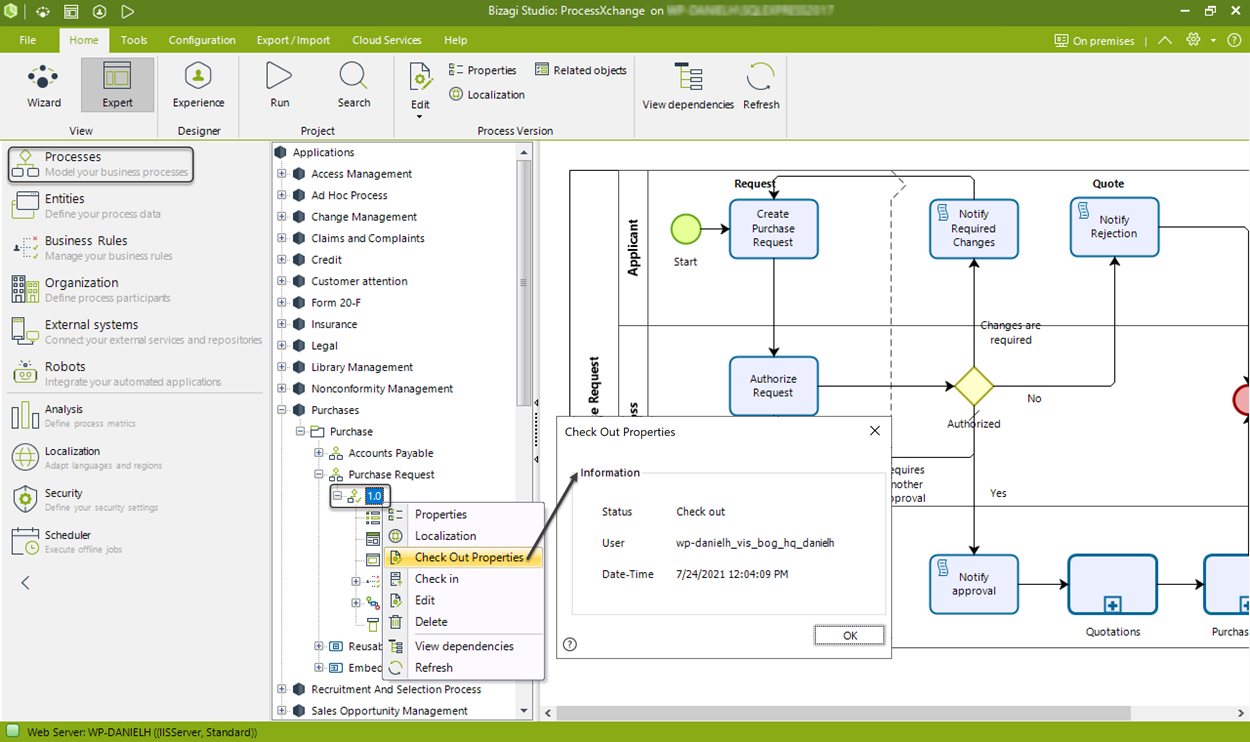Select the Authorized gateway diamond

(973, 386)
